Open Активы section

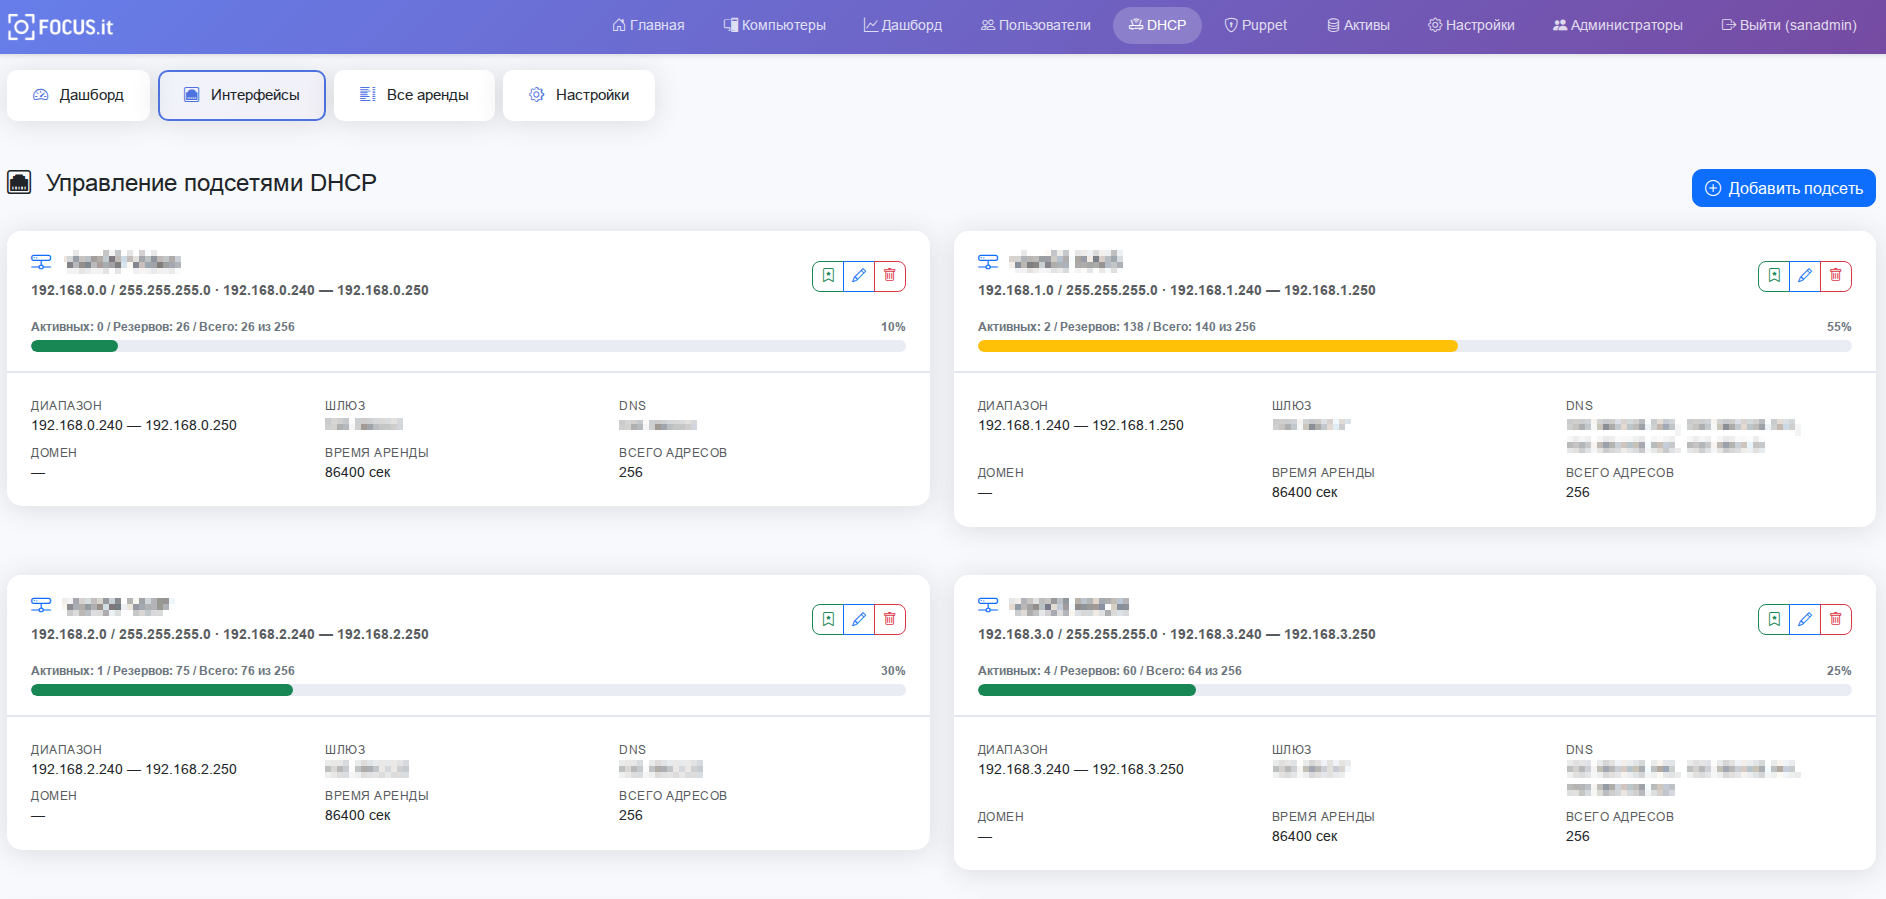pyautogui.click(x=1358, y=25)
